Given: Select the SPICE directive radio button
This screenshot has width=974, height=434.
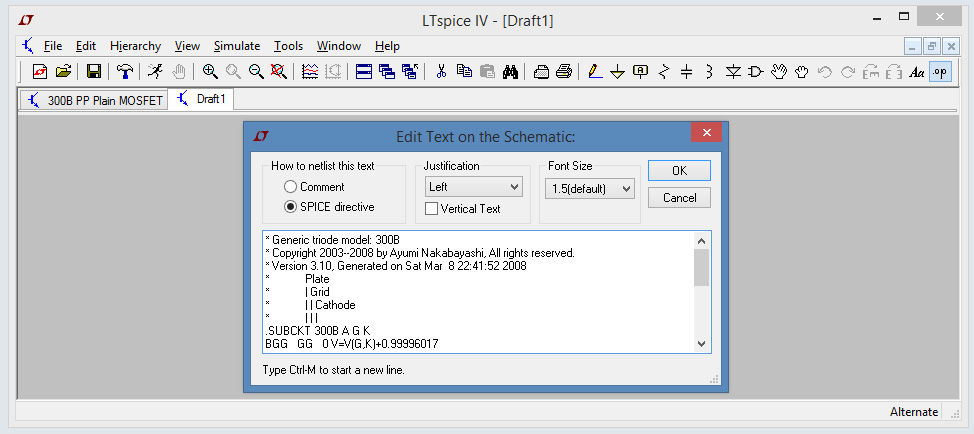Looking at the screenshot, I should coord(291,207).
